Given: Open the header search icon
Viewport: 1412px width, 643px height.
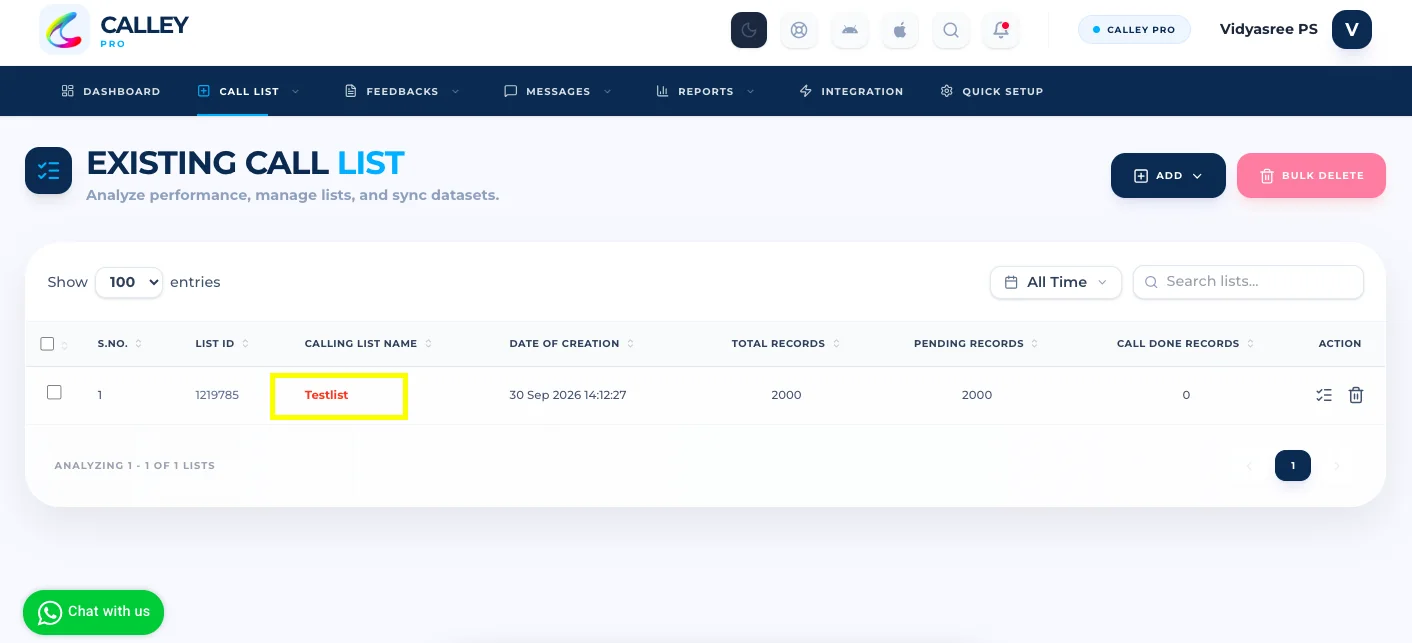Looking at the screenshot, I should coord(951,30).
